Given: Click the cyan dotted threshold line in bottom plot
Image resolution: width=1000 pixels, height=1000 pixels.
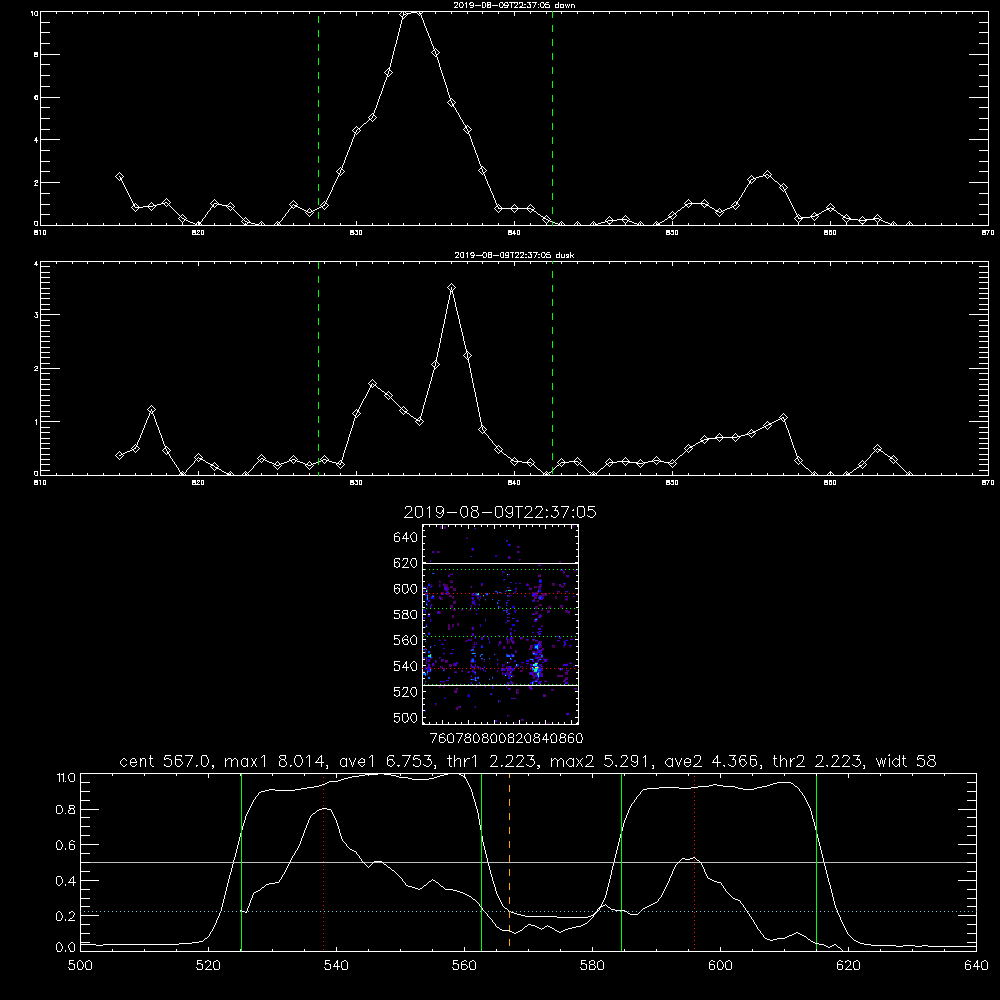Looking at the screenshot, I should [528, 911].
